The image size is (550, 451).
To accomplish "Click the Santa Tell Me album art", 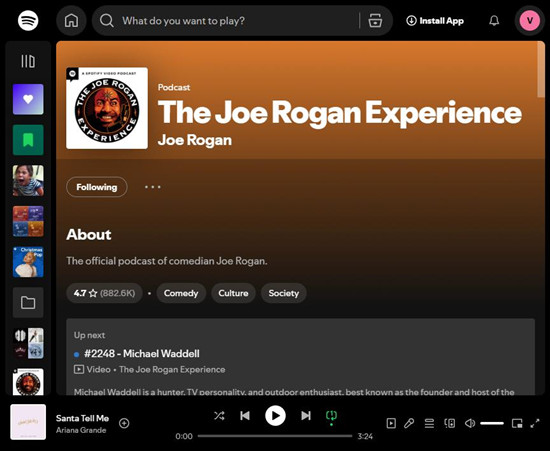I will (x=28, y=422).
